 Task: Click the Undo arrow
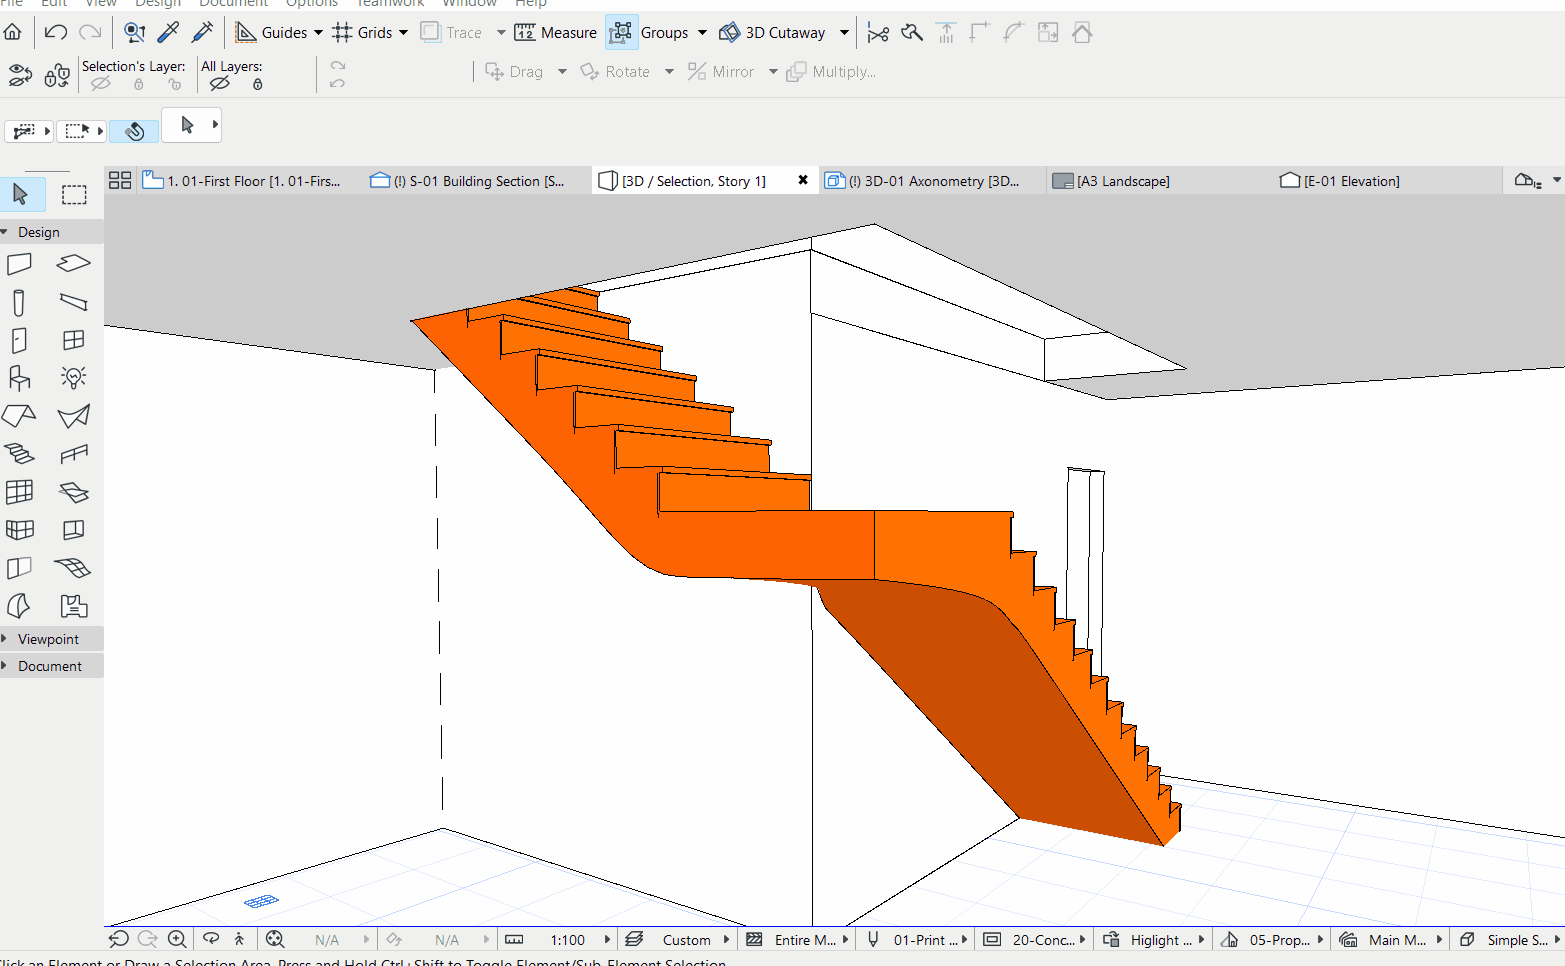(x=56, y=32)
